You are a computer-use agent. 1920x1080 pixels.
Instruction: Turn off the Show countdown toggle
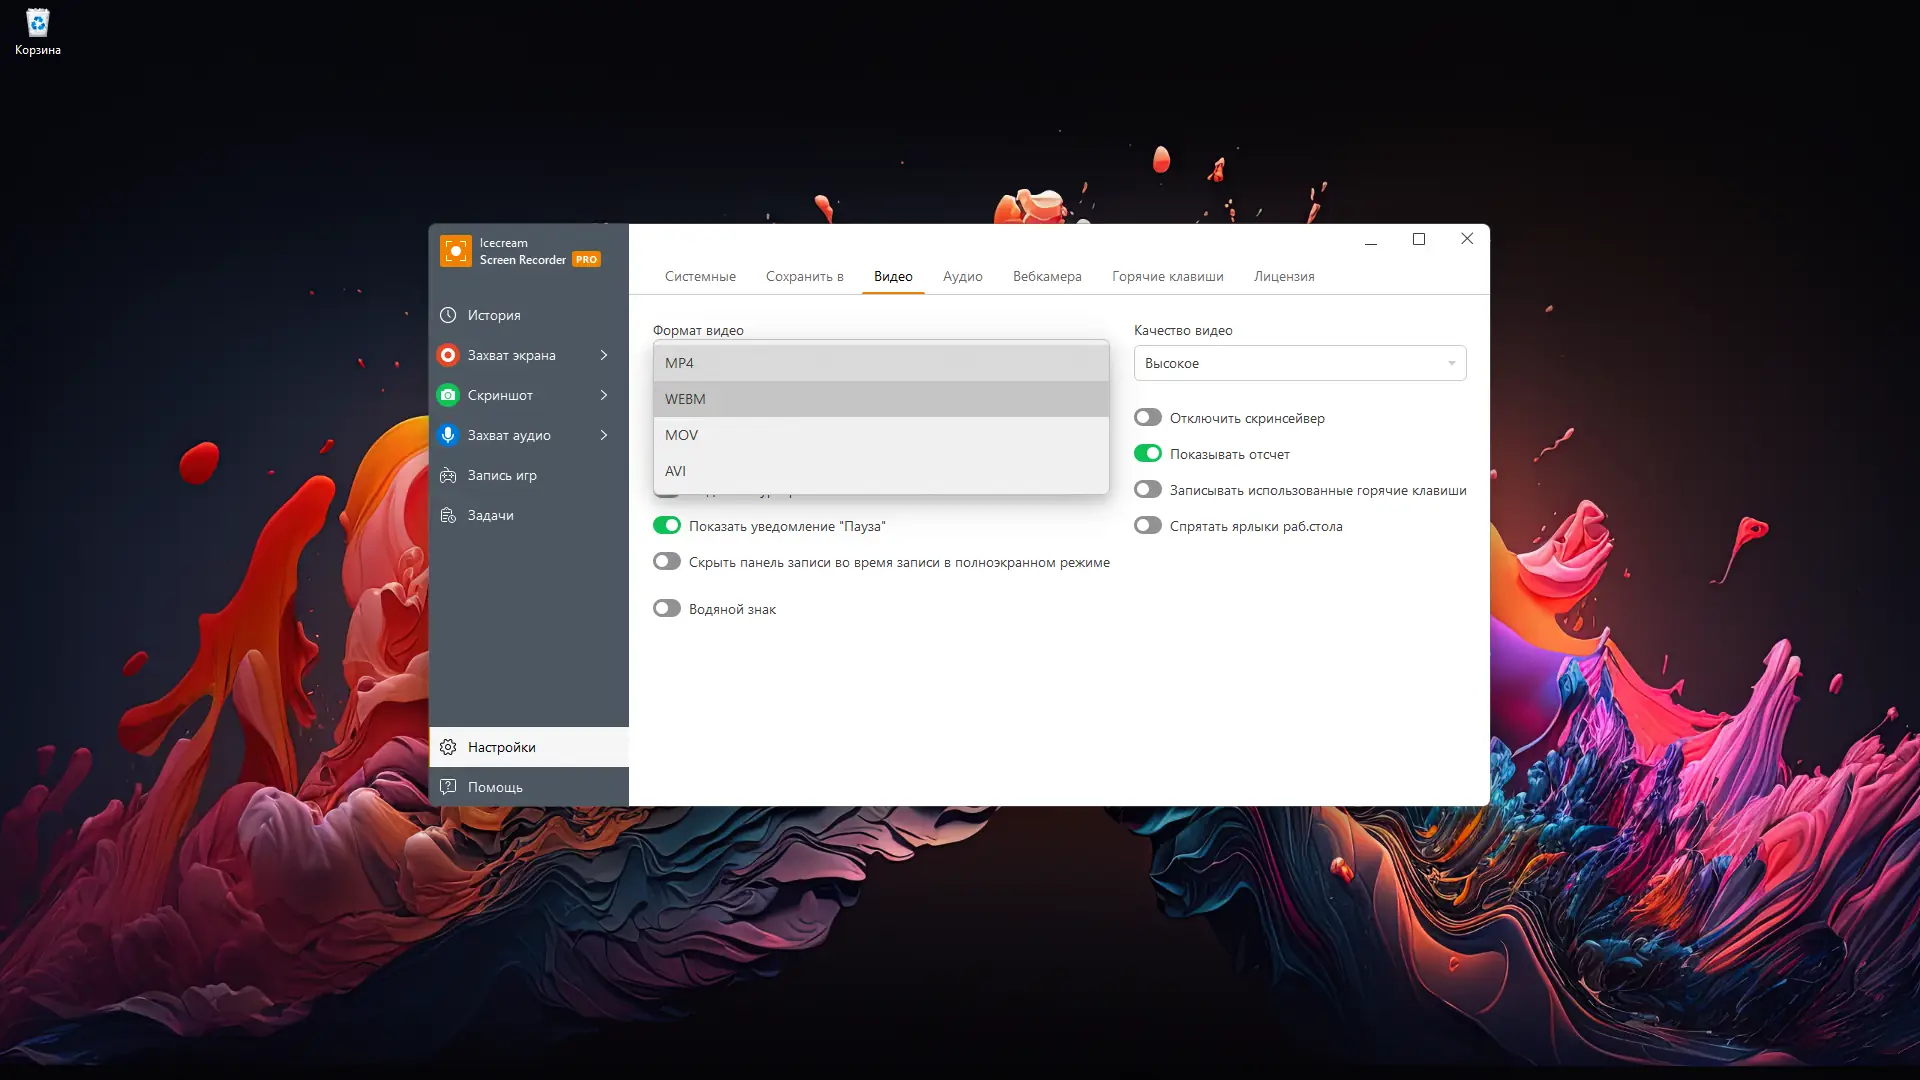(1147, 454)
